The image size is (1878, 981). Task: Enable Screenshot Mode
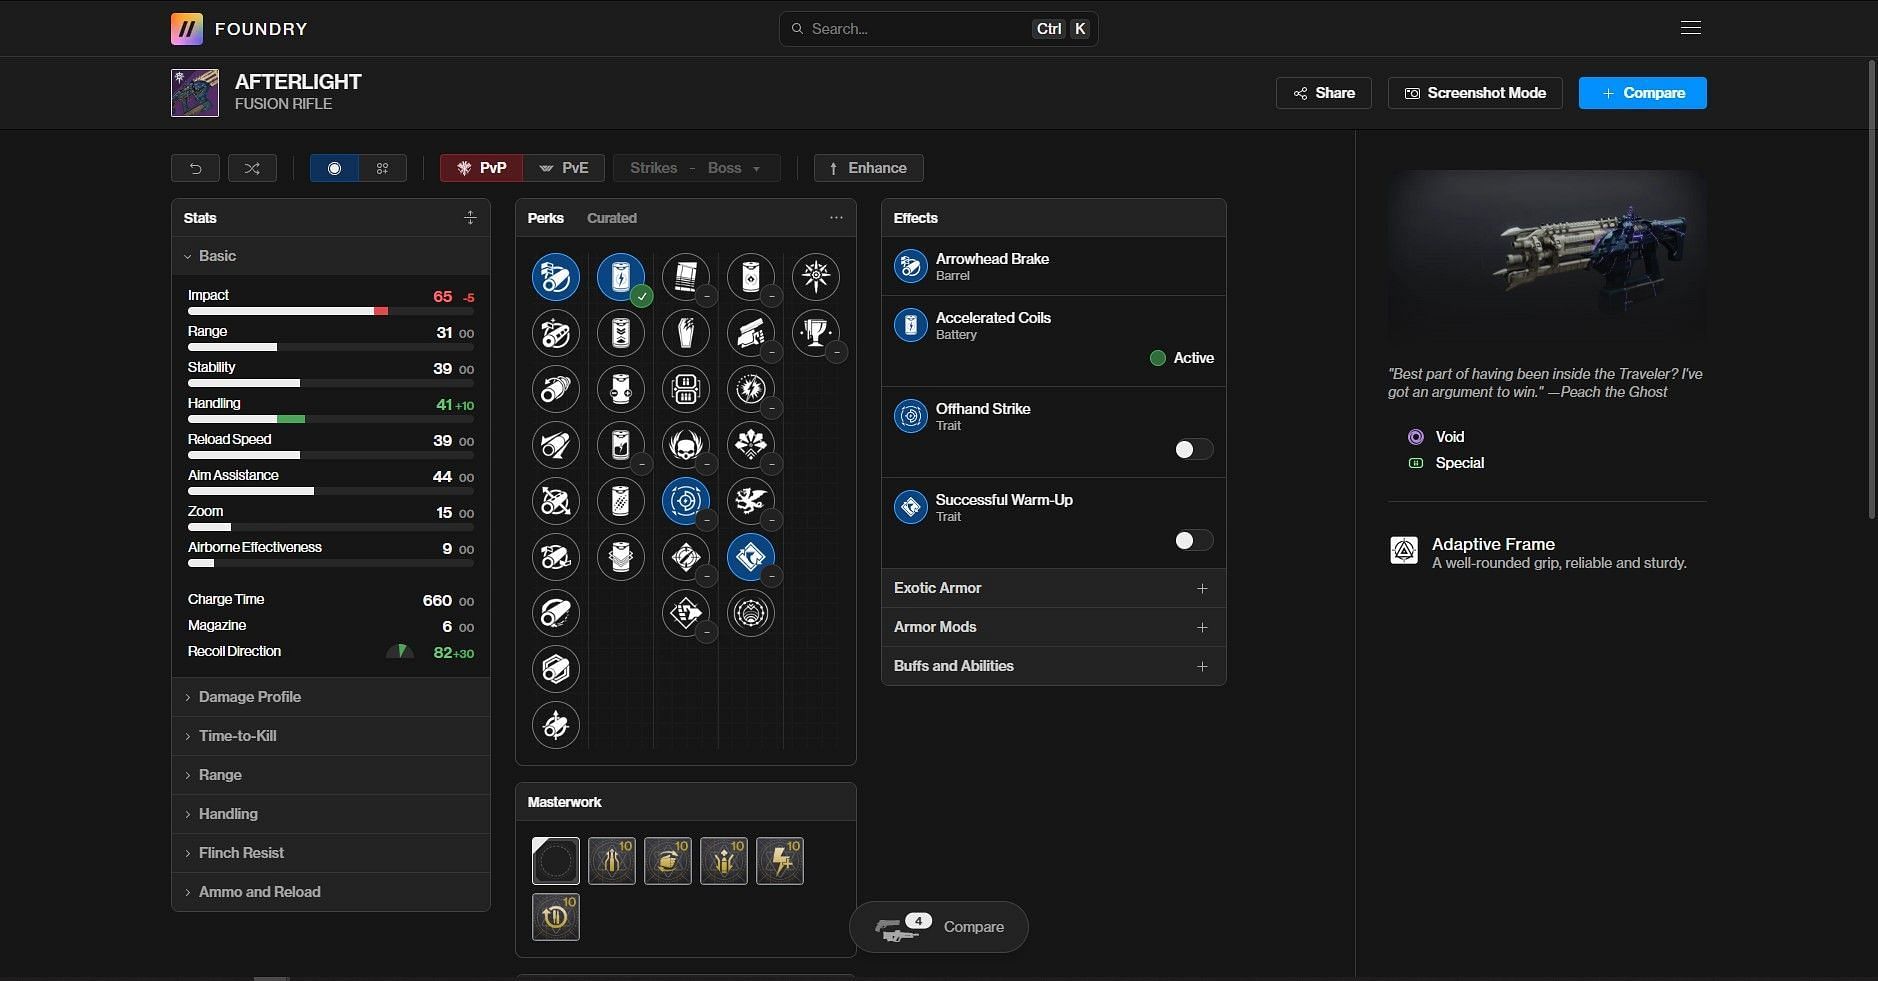pos(1475,93)
